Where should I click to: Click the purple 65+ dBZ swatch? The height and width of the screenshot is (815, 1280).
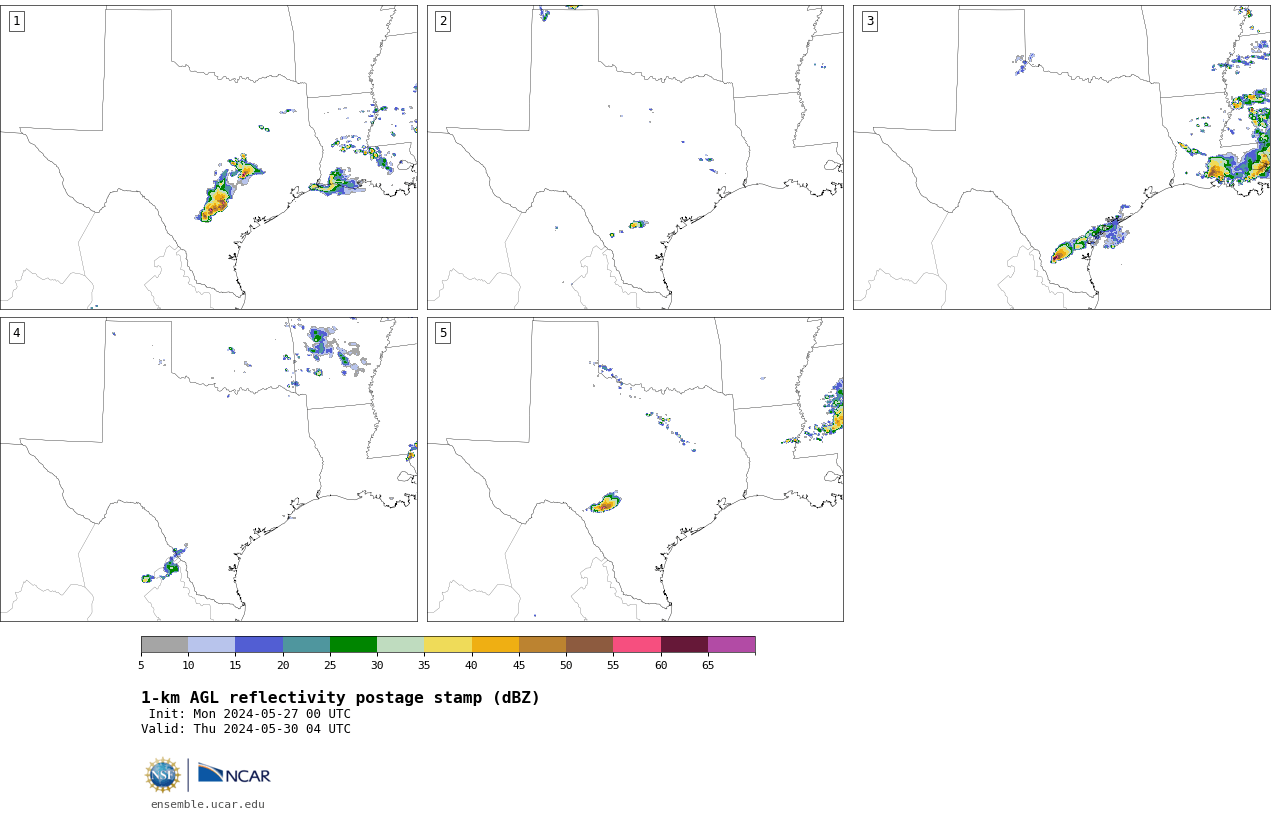(x=731, y=644)
